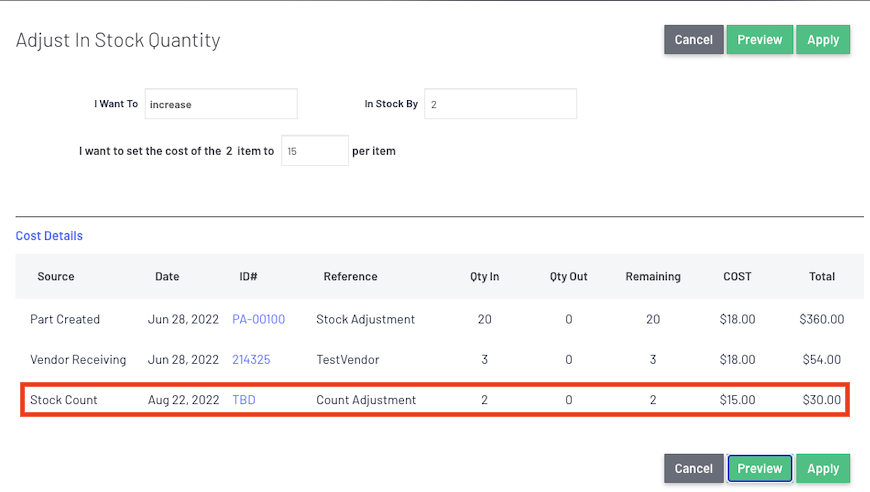This screenshot has height=492, width=870.
Task: Focus the 'In Stock By' quantity field
Action: click(500, 104)
